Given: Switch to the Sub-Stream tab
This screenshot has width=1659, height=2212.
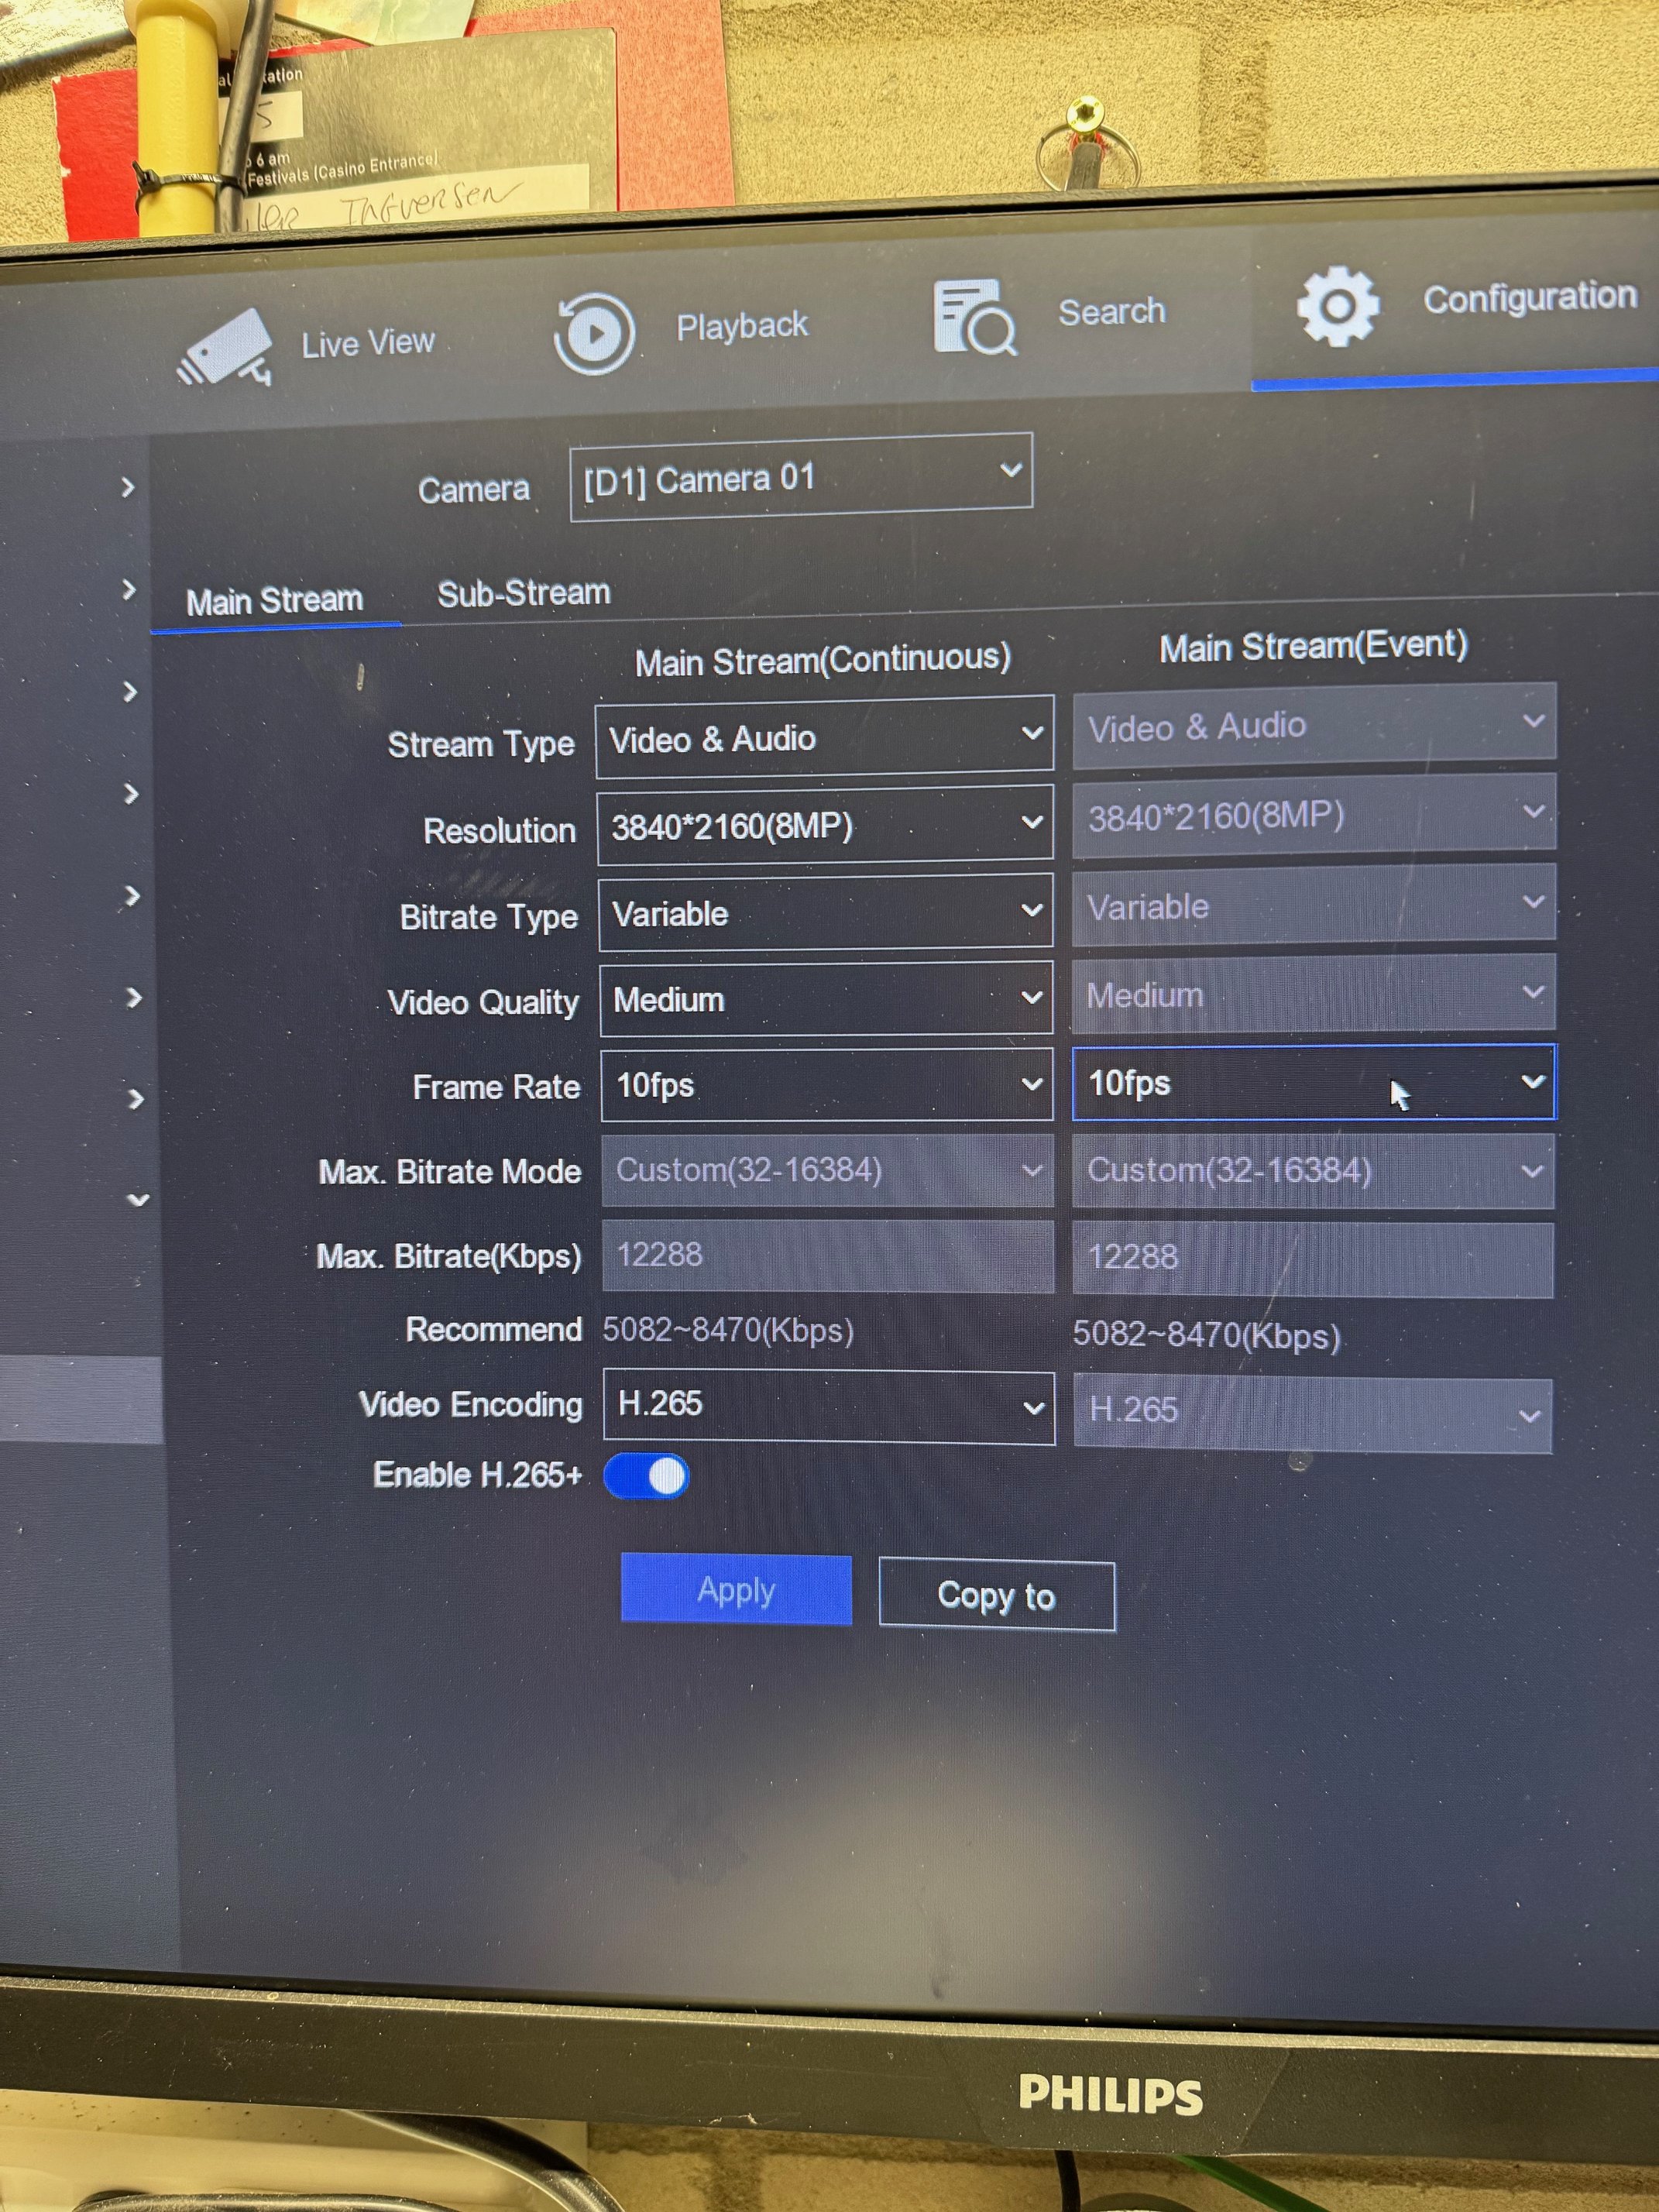Looking at the screenshot, I should [523, 593].
